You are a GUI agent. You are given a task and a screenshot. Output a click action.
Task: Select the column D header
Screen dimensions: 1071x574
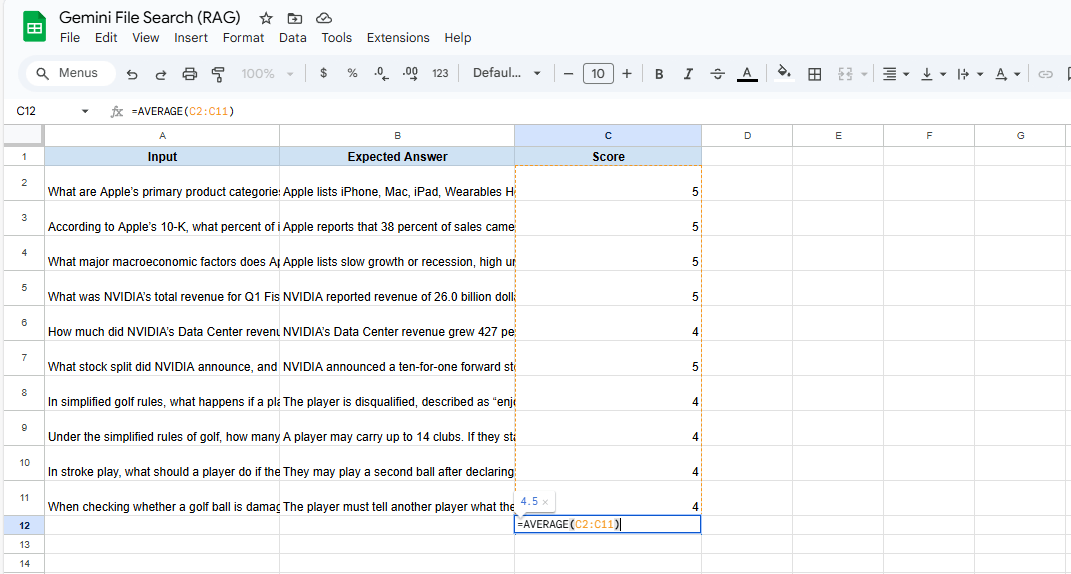[747, 135]
